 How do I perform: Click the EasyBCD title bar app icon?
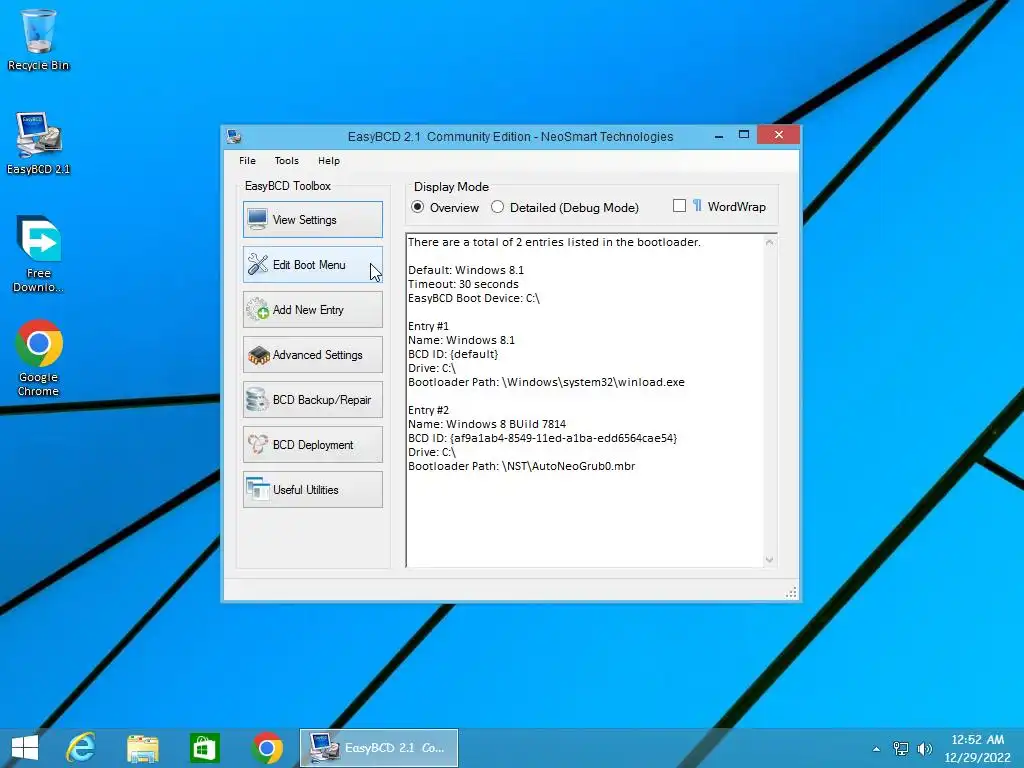click(x=234, y=136)
